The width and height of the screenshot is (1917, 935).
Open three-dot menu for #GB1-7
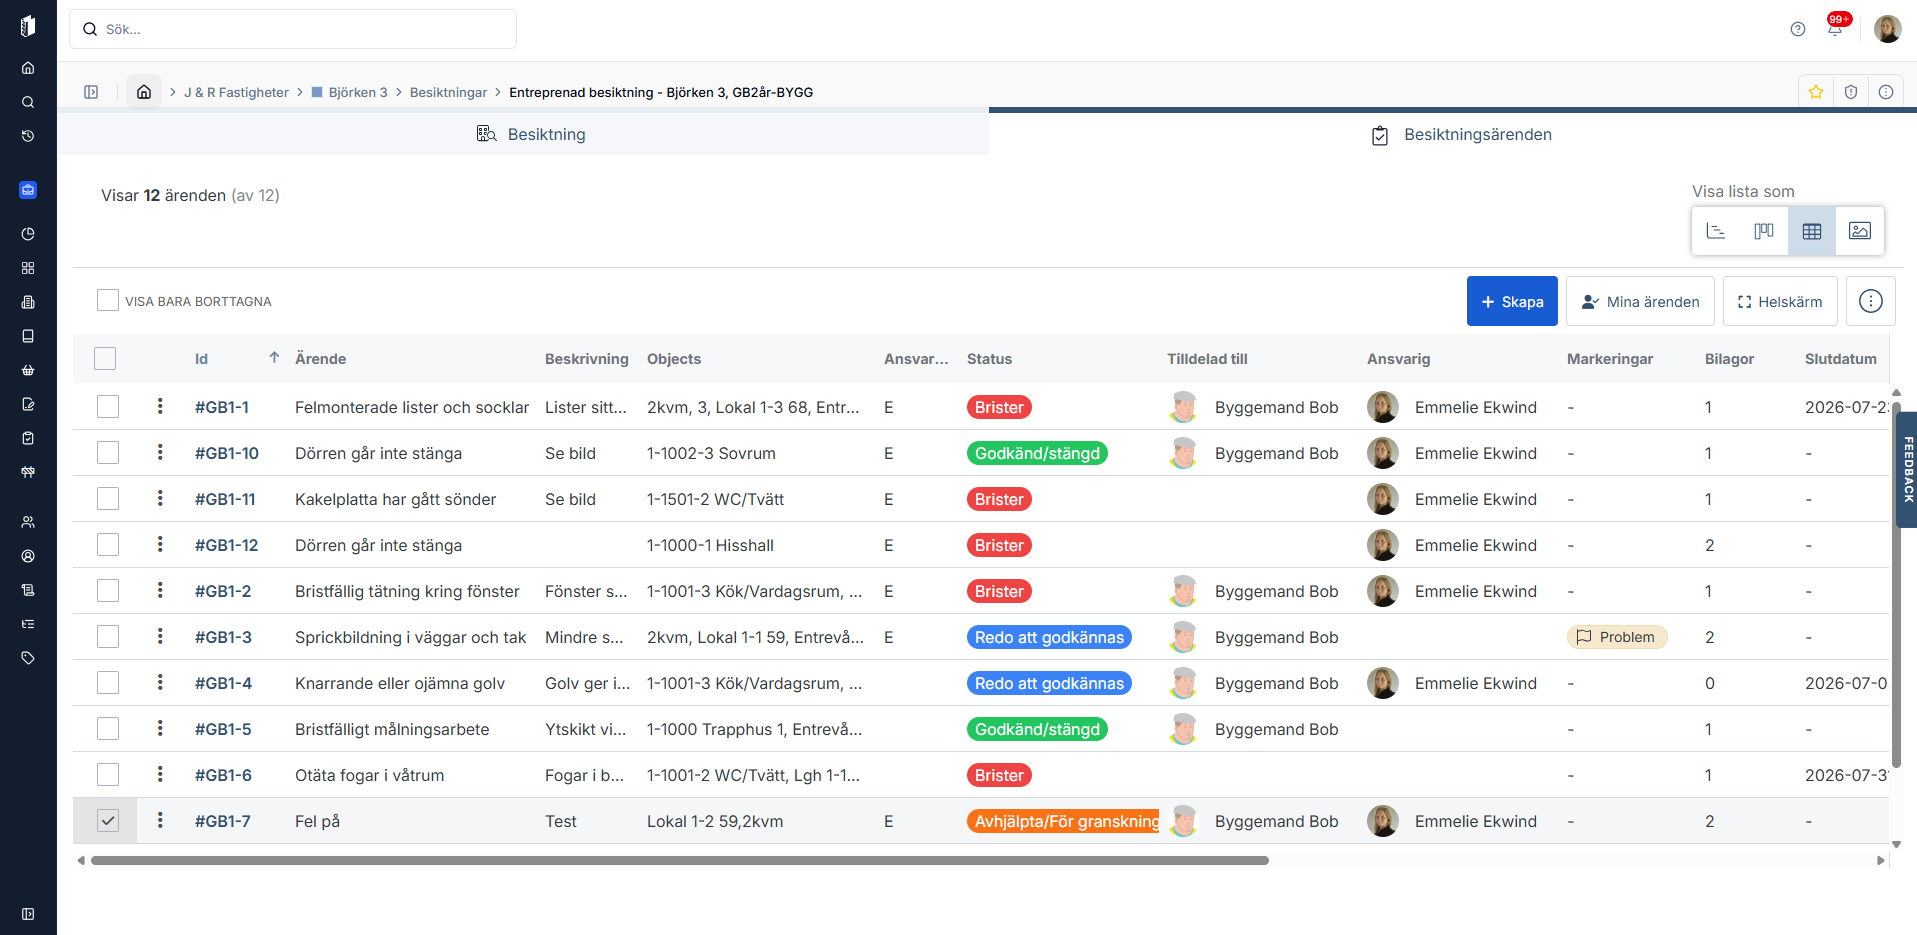(x=160, y=820)
